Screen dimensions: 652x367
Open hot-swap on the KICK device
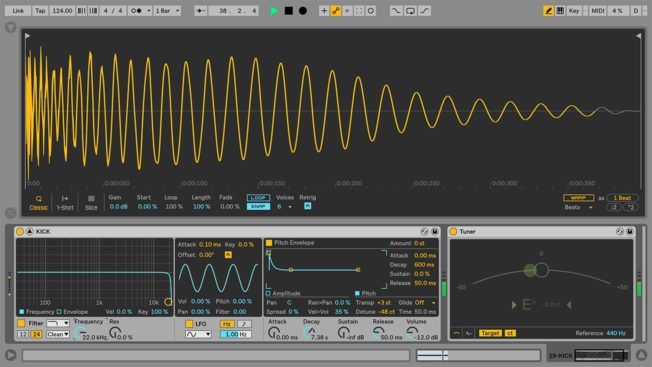424,232
